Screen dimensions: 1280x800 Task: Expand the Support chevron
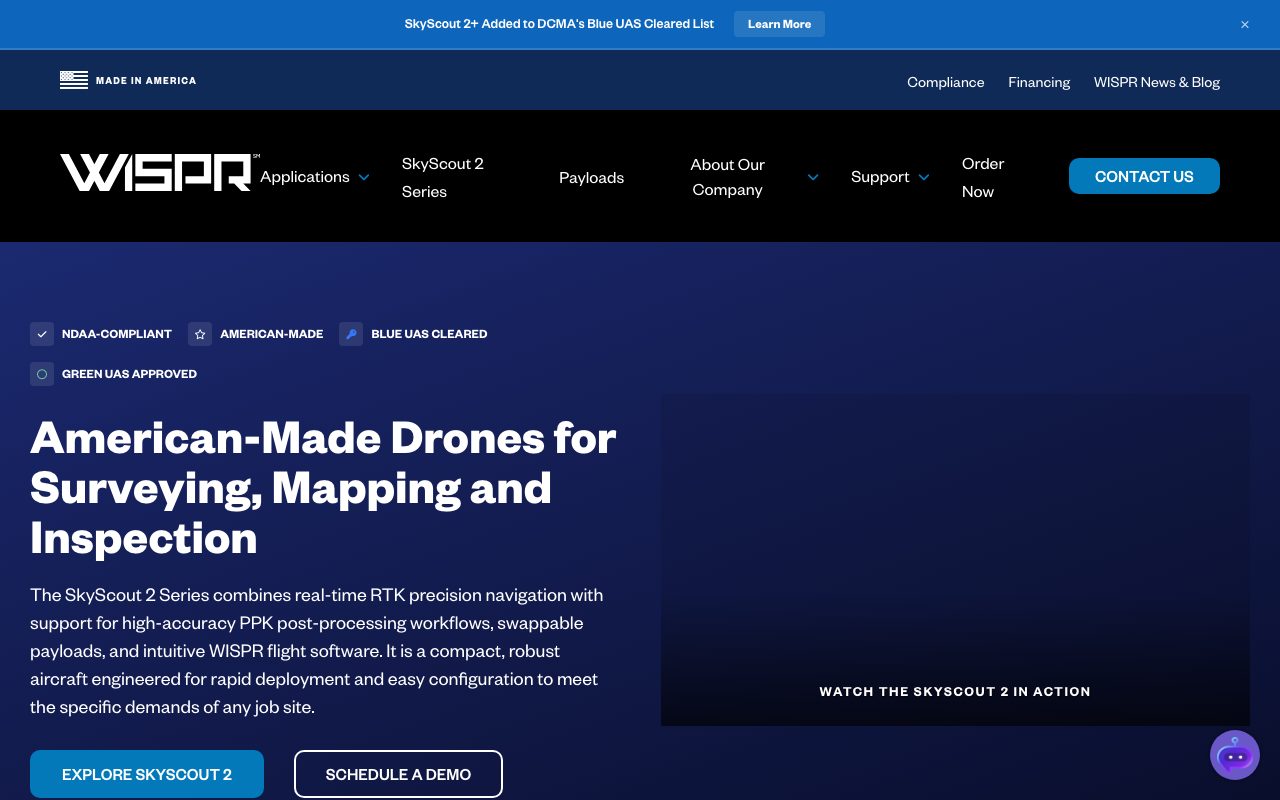[924, 177]
